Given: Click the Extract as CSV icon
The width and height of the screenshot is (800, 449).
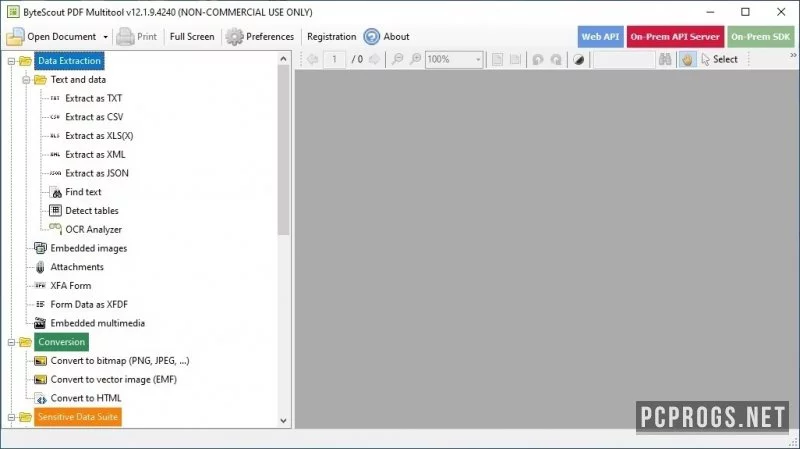Looking at the screenshot, I should tap(55, 117).
